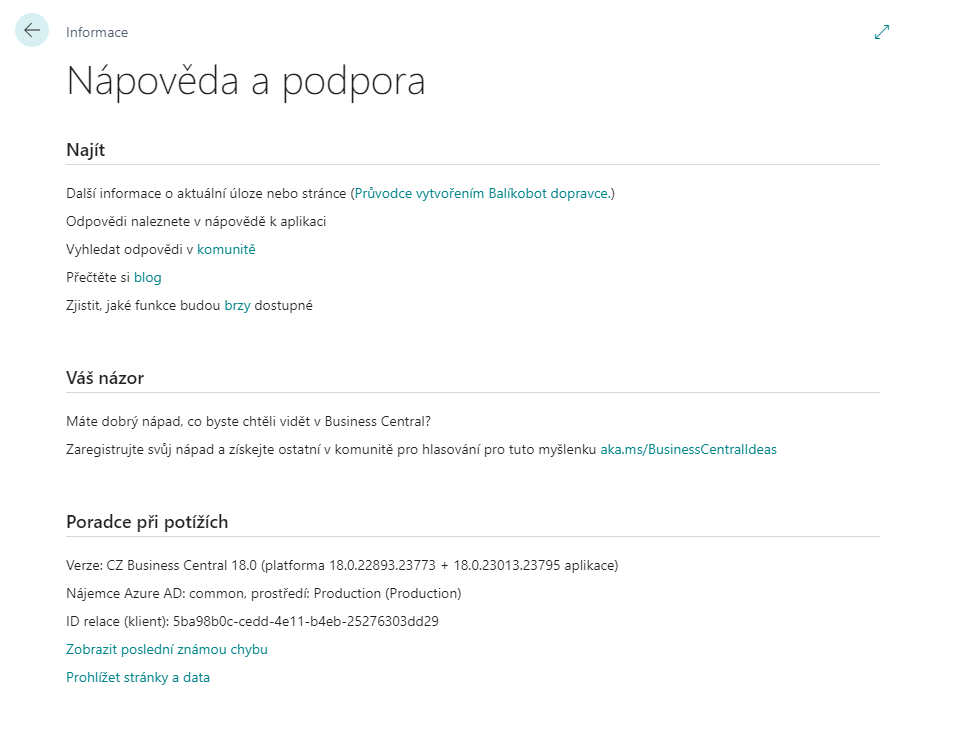This screenshot has width=966, height=742.
Task: Open the Průvodce vytvořením Balíkobot dopravce guide
Action: [483, 194]
